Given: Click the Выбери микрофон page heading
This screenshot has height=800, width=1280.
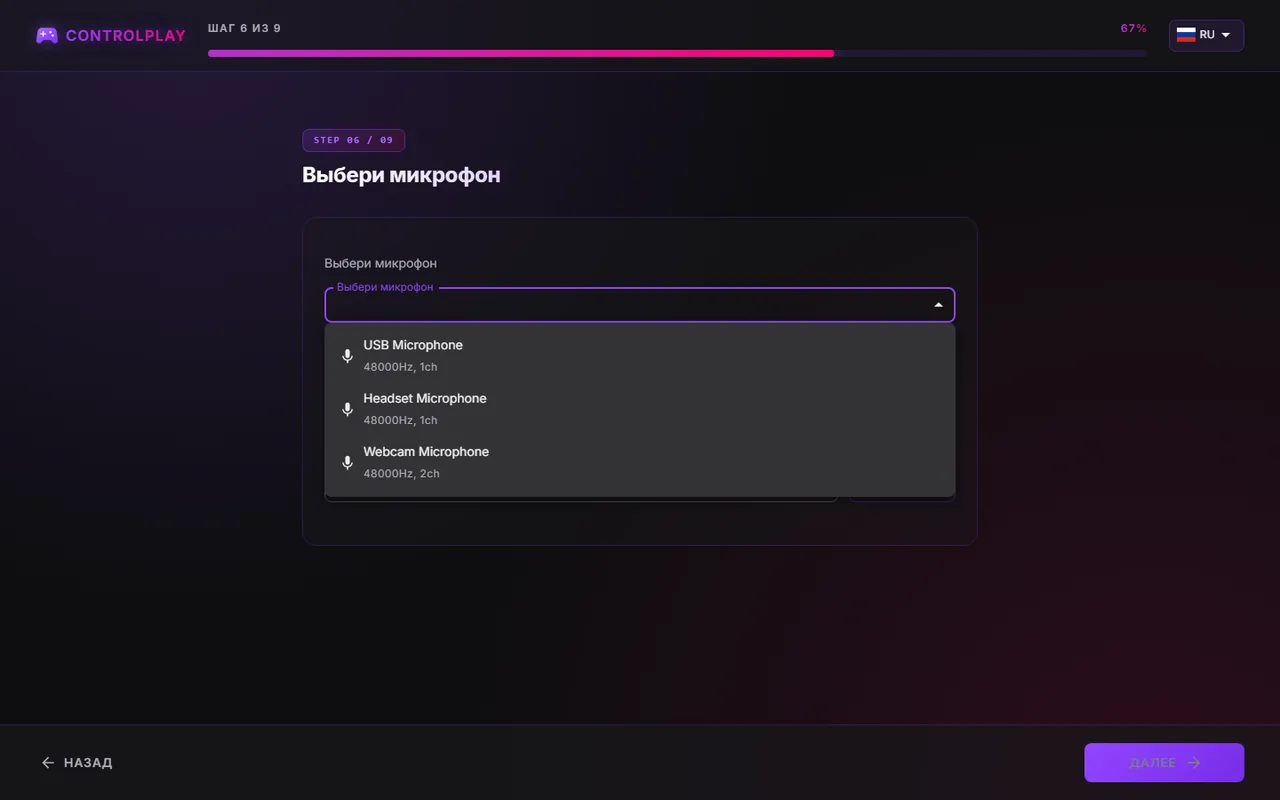Looking at the screenshot, I should coord(401,175).
